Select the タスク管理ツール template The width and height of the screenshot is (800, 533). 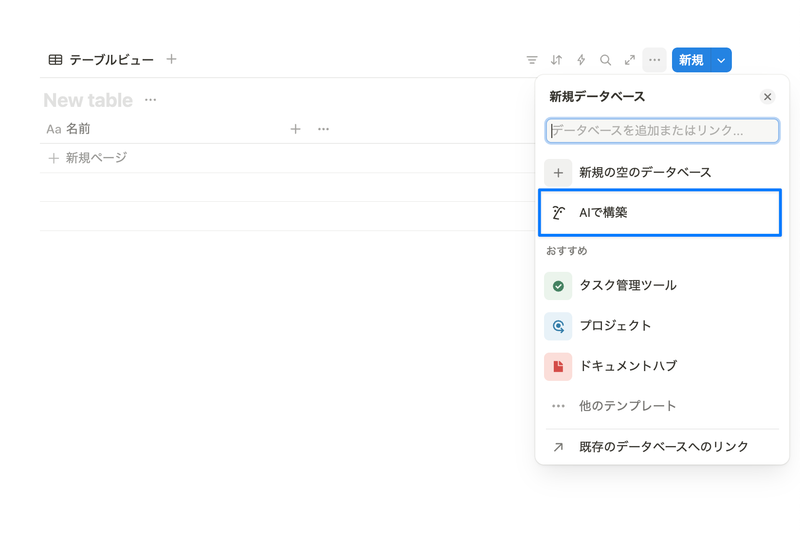[628, 286]
